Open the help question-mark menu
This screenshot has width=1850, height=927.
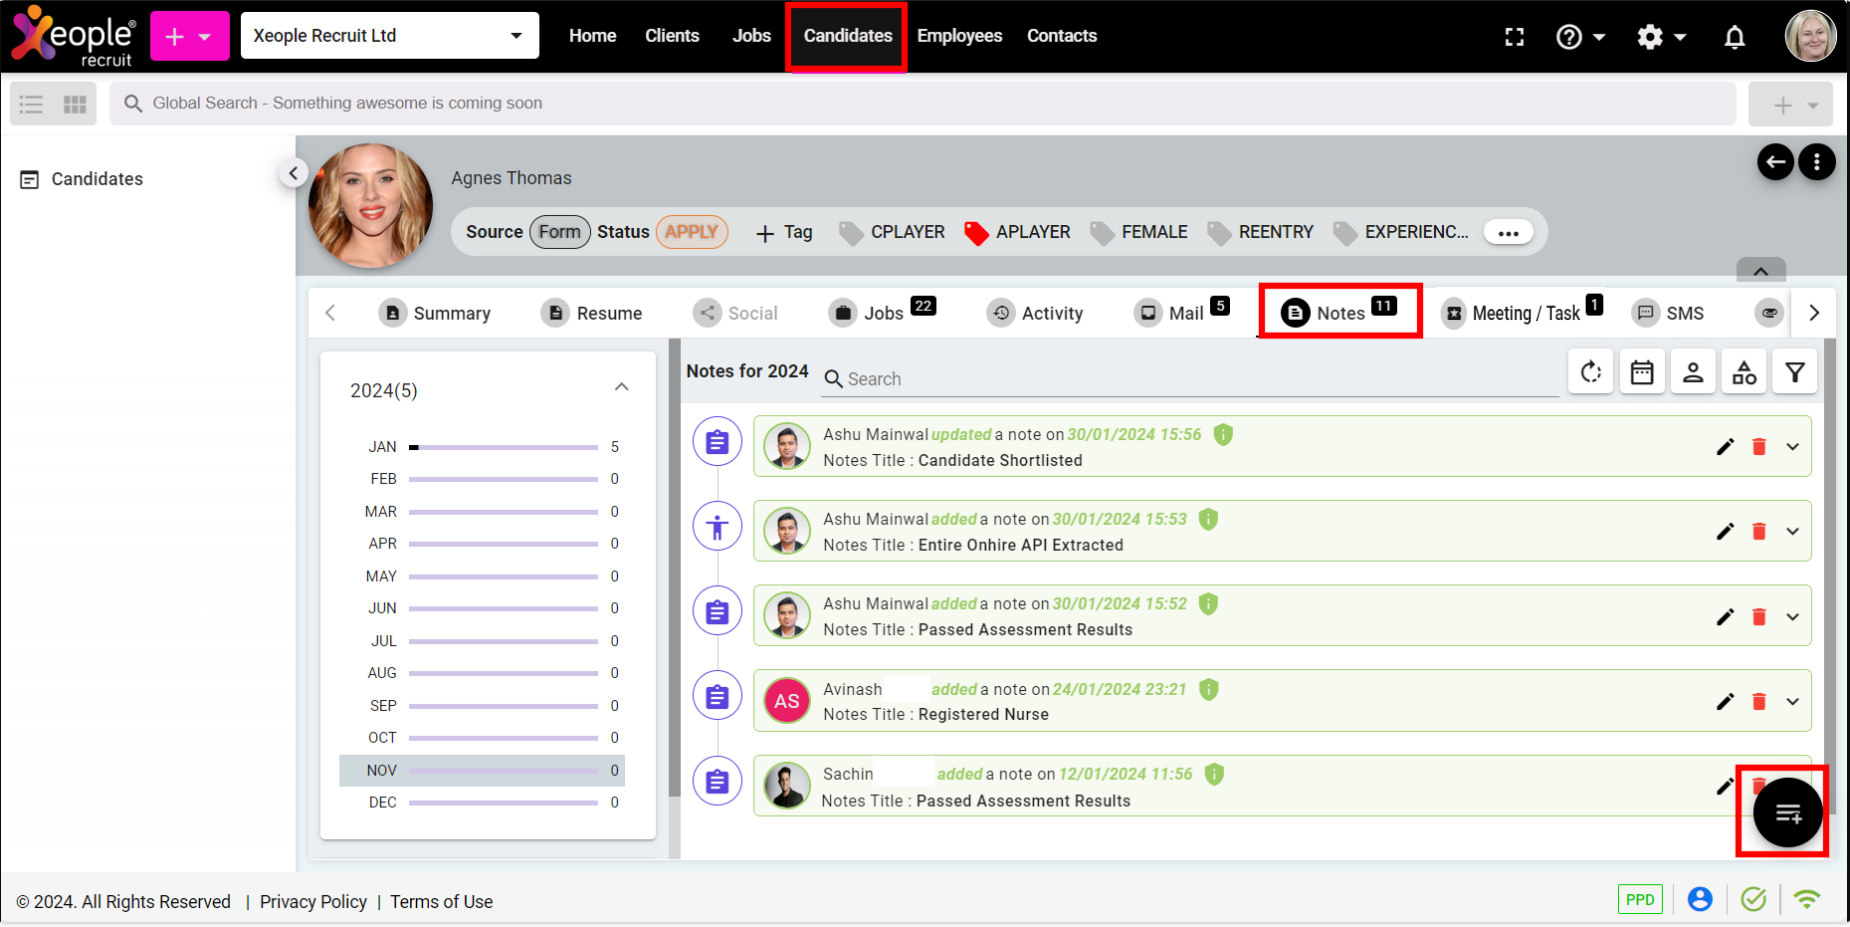pos(1581,37)
